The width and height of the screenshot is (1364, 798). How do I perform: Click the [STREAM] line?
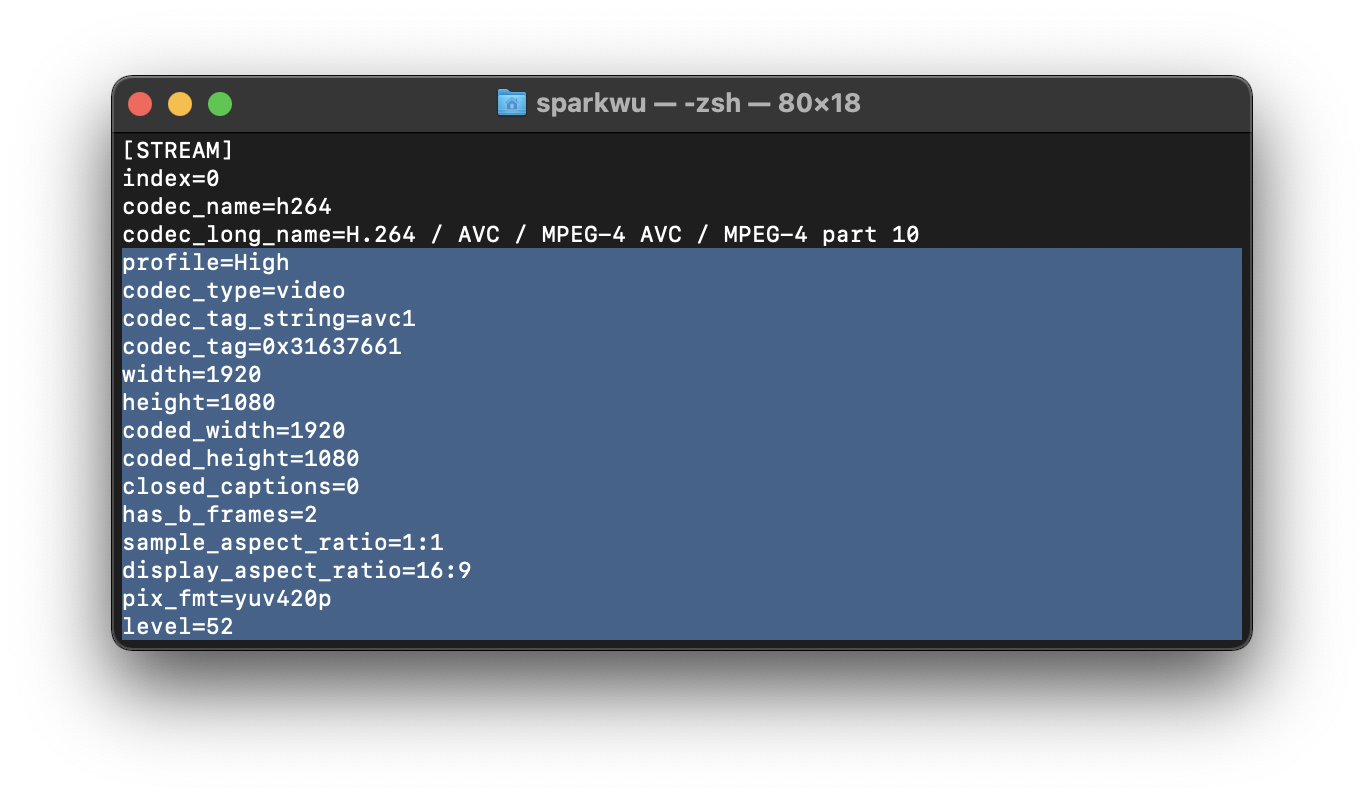tap(178, 151)
